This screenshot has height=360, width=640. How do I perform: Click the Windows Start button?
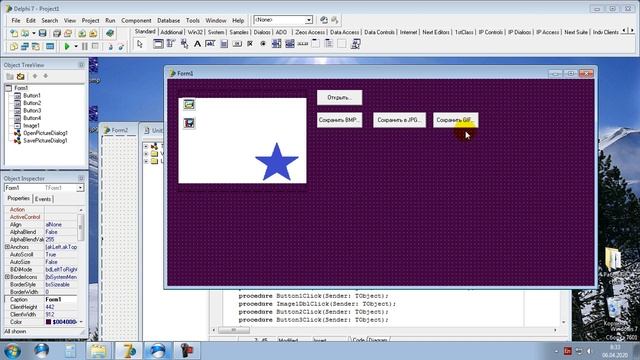coord(12,351)
